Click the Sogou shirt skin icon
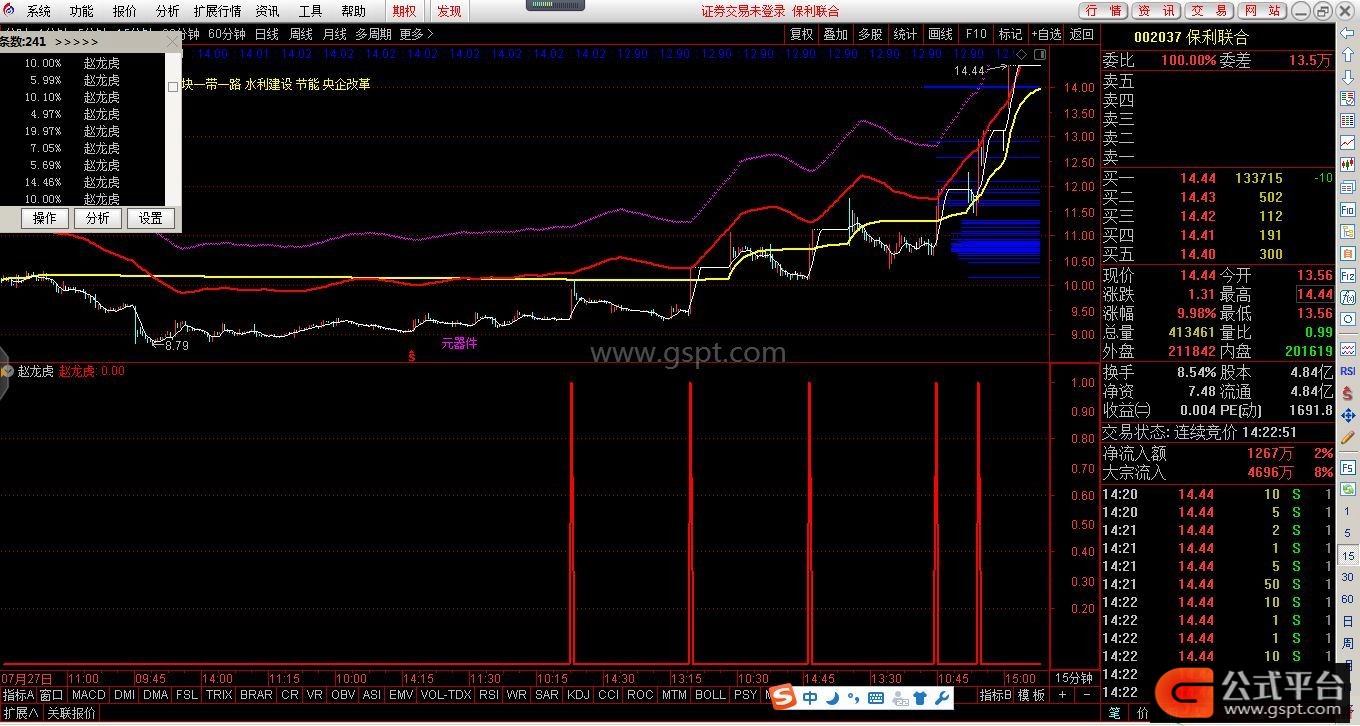 tap(920, 697)
